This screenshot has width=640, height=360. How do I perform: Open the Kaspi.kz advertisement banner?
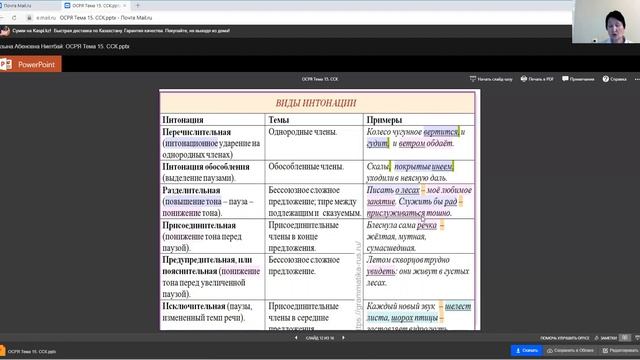(121, 31)
